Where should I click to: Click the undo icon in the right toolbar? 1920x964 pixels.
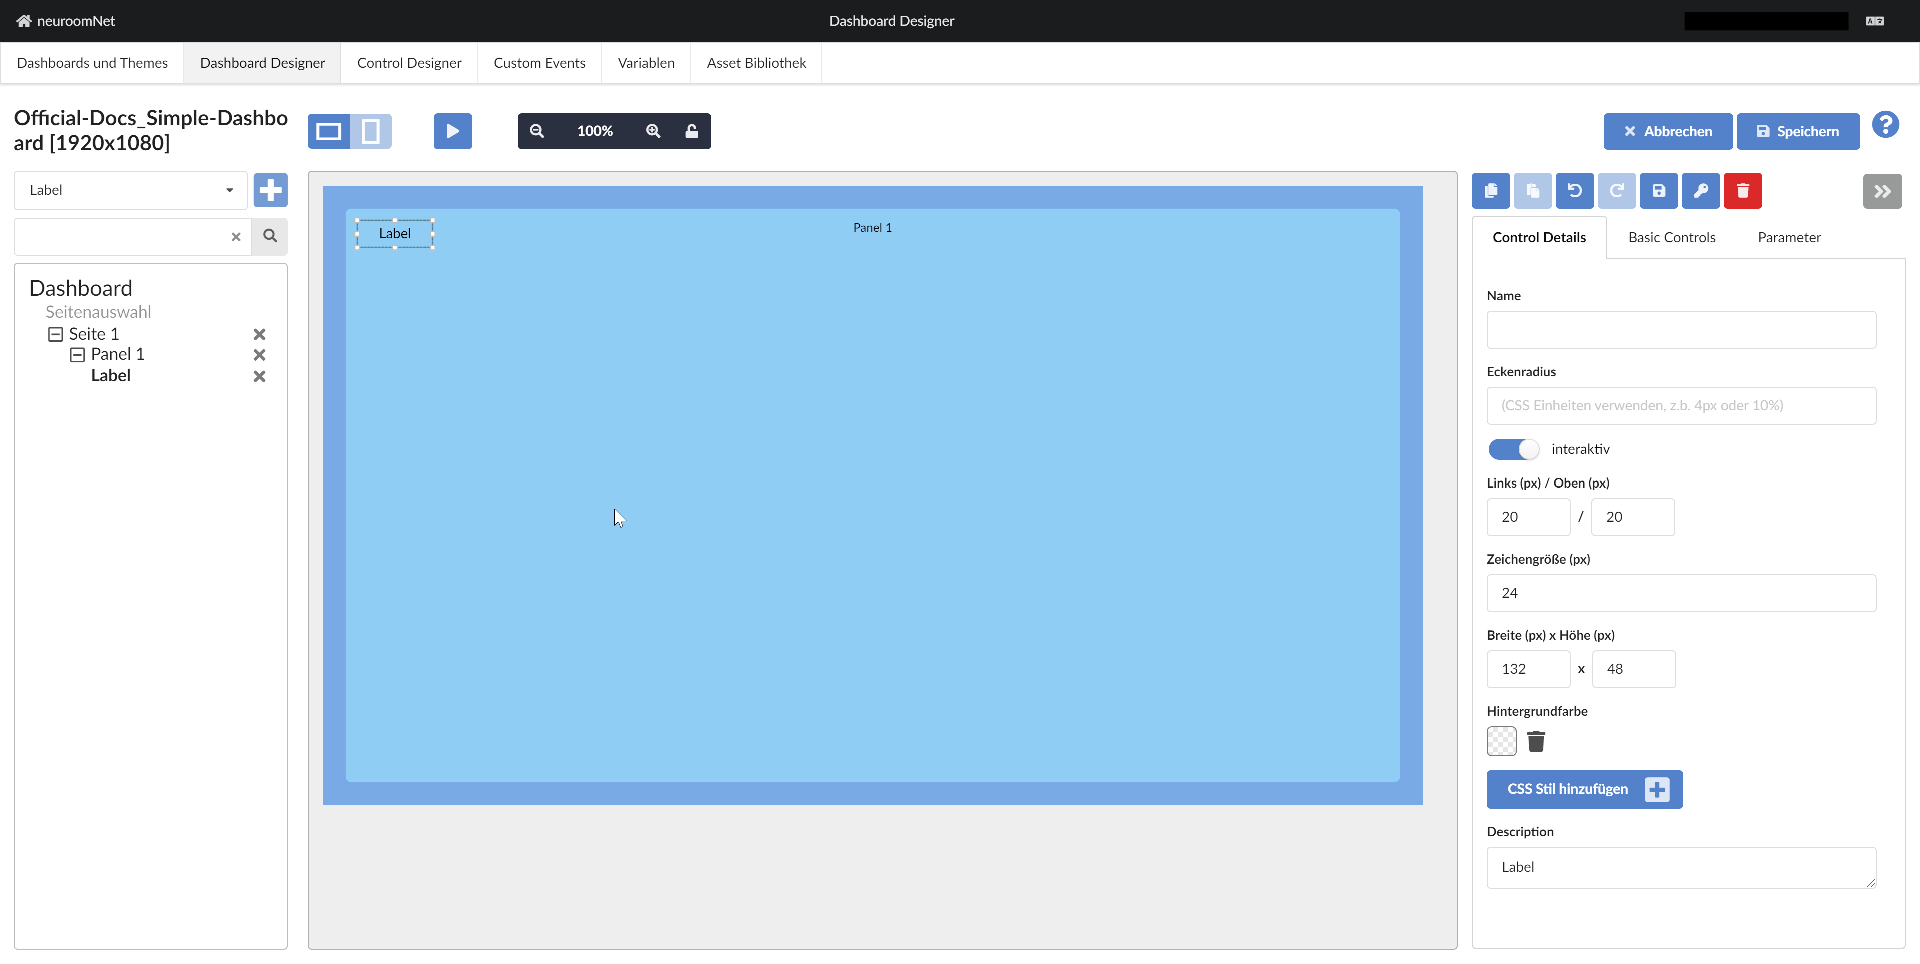(1575, 191)
